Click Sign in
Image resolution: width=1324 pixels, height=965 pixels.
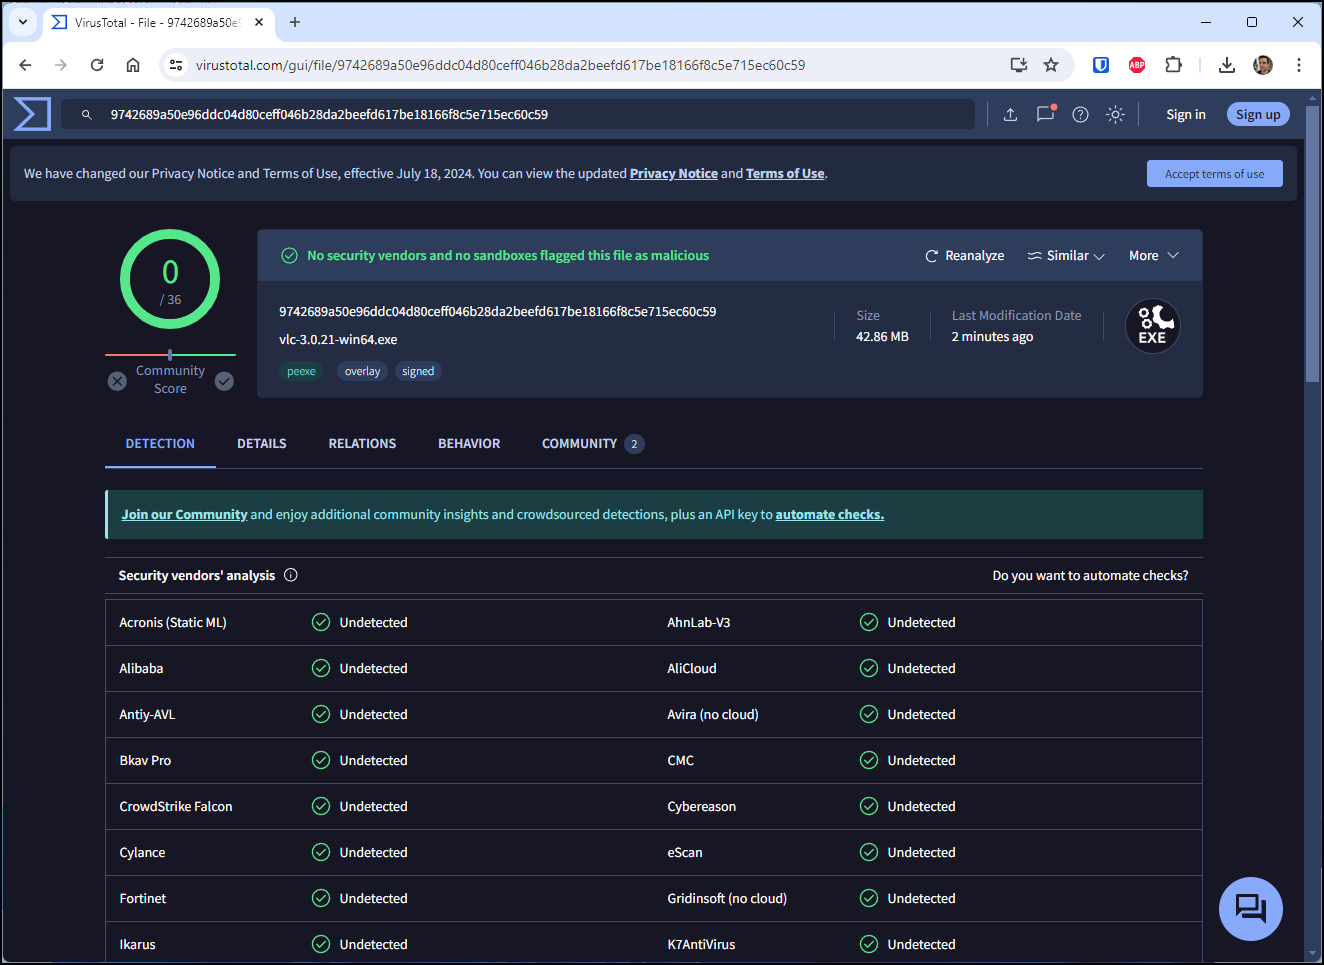(x=1186, y=115)
